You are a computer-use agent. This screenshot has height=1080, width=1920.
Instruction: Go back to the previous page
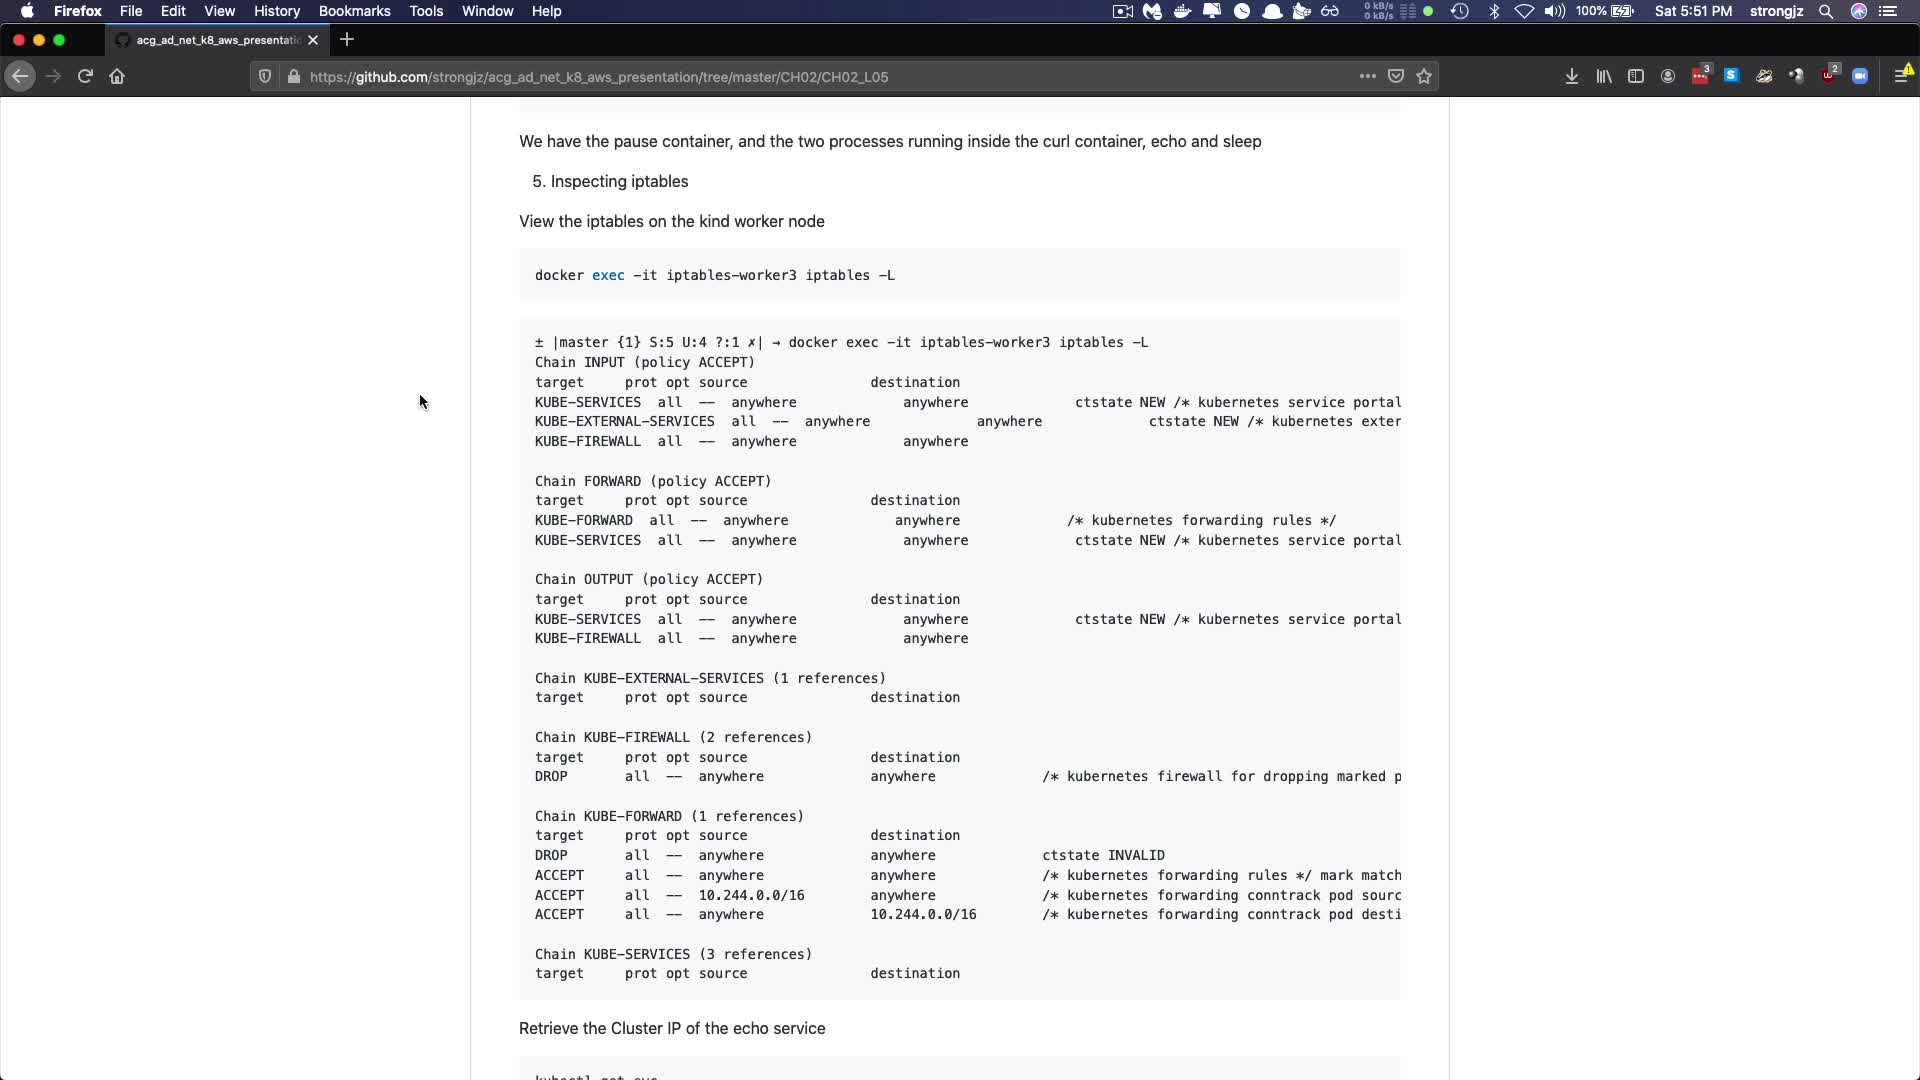point(20,76)
